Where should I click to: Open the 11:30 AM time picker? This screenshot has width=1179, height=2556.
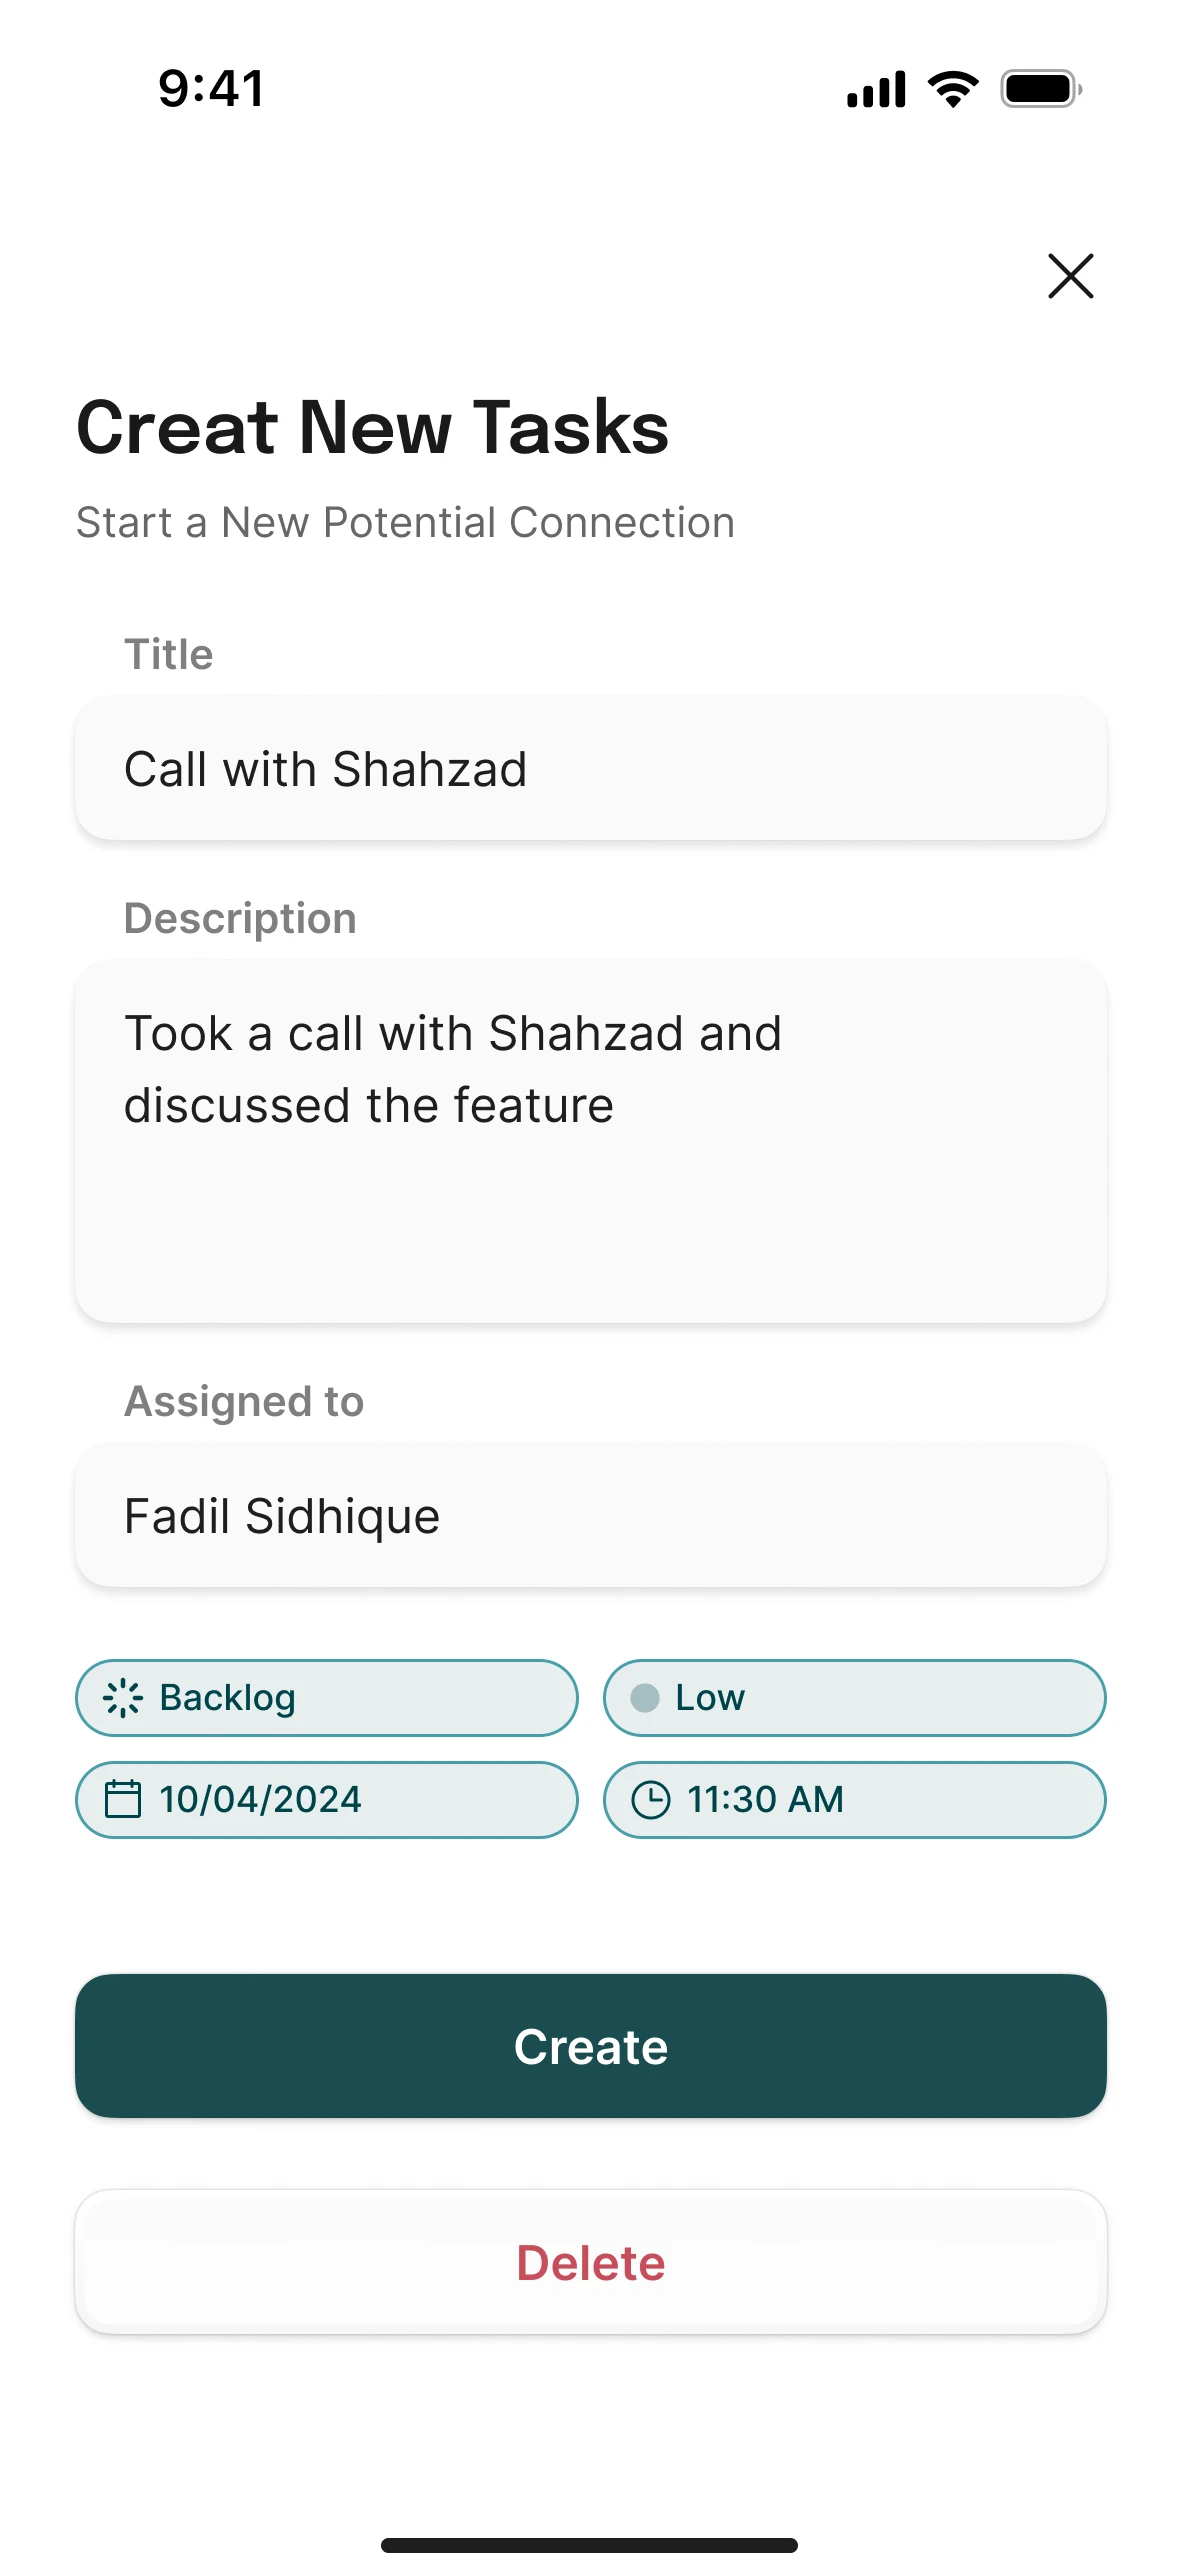click(854, 1800)
